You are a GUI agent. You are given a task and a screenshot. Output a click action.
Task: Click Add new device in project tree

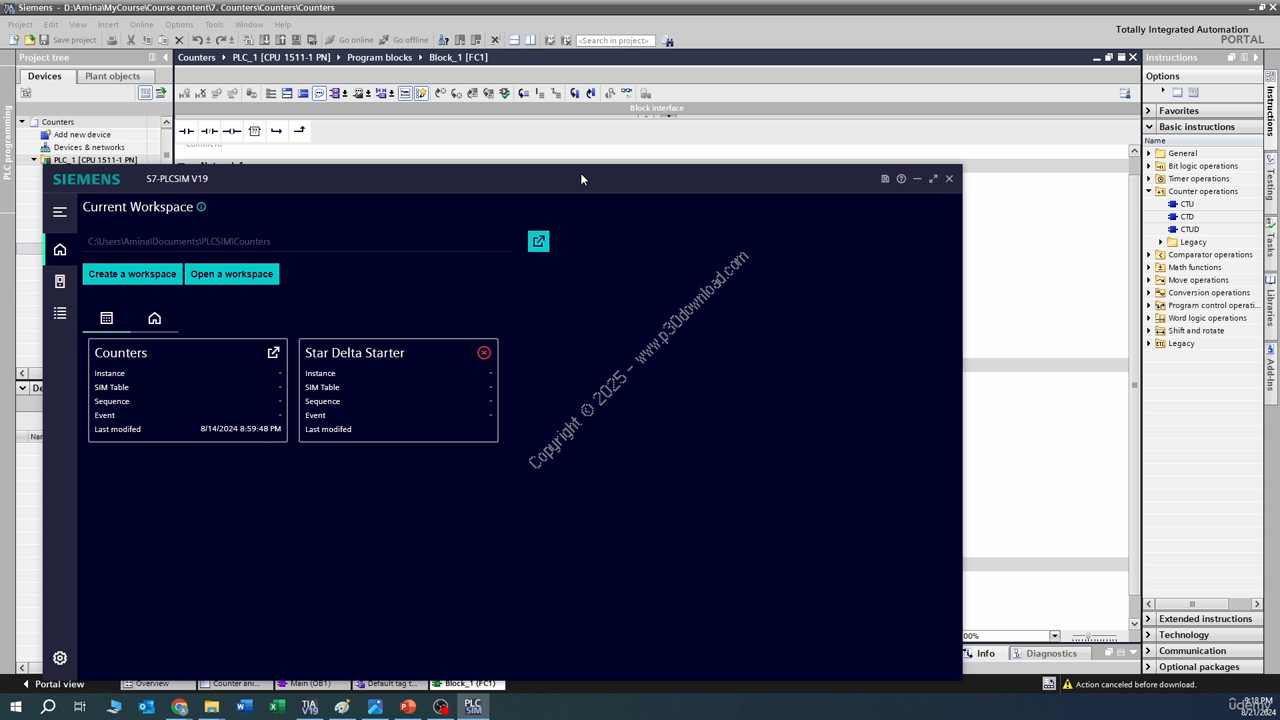[82, 134]
